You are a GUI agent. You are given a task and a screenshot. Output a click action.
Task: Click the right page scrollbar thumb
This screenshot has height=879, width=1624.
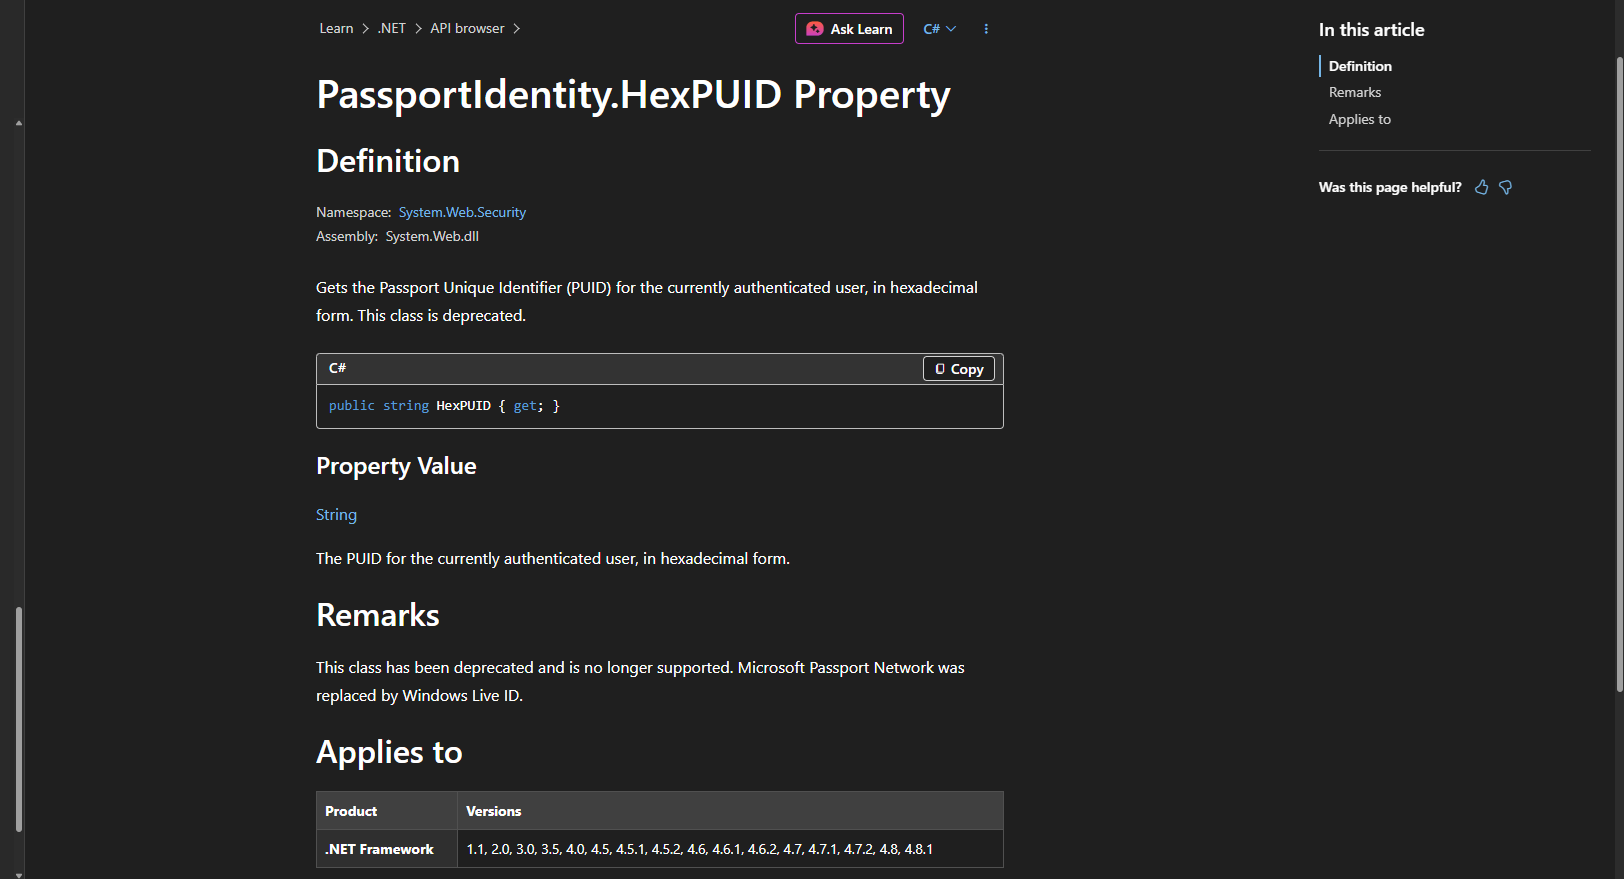coord(1619,372)
